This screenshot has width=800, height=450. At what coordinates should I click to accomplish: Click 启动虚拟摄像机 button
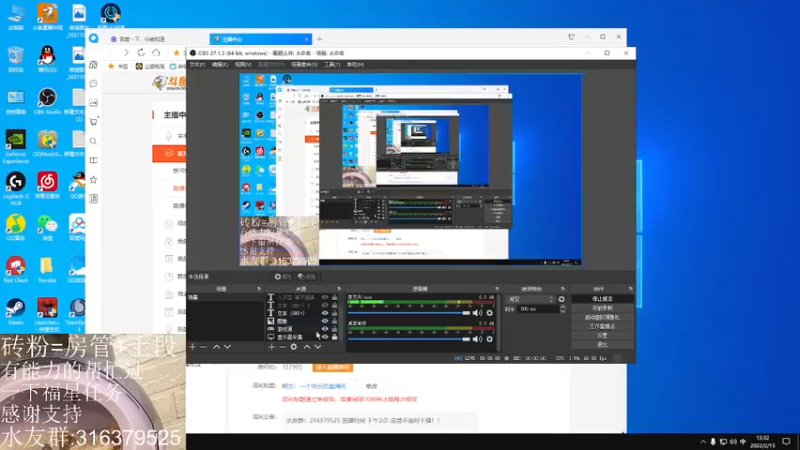(602, 317)
